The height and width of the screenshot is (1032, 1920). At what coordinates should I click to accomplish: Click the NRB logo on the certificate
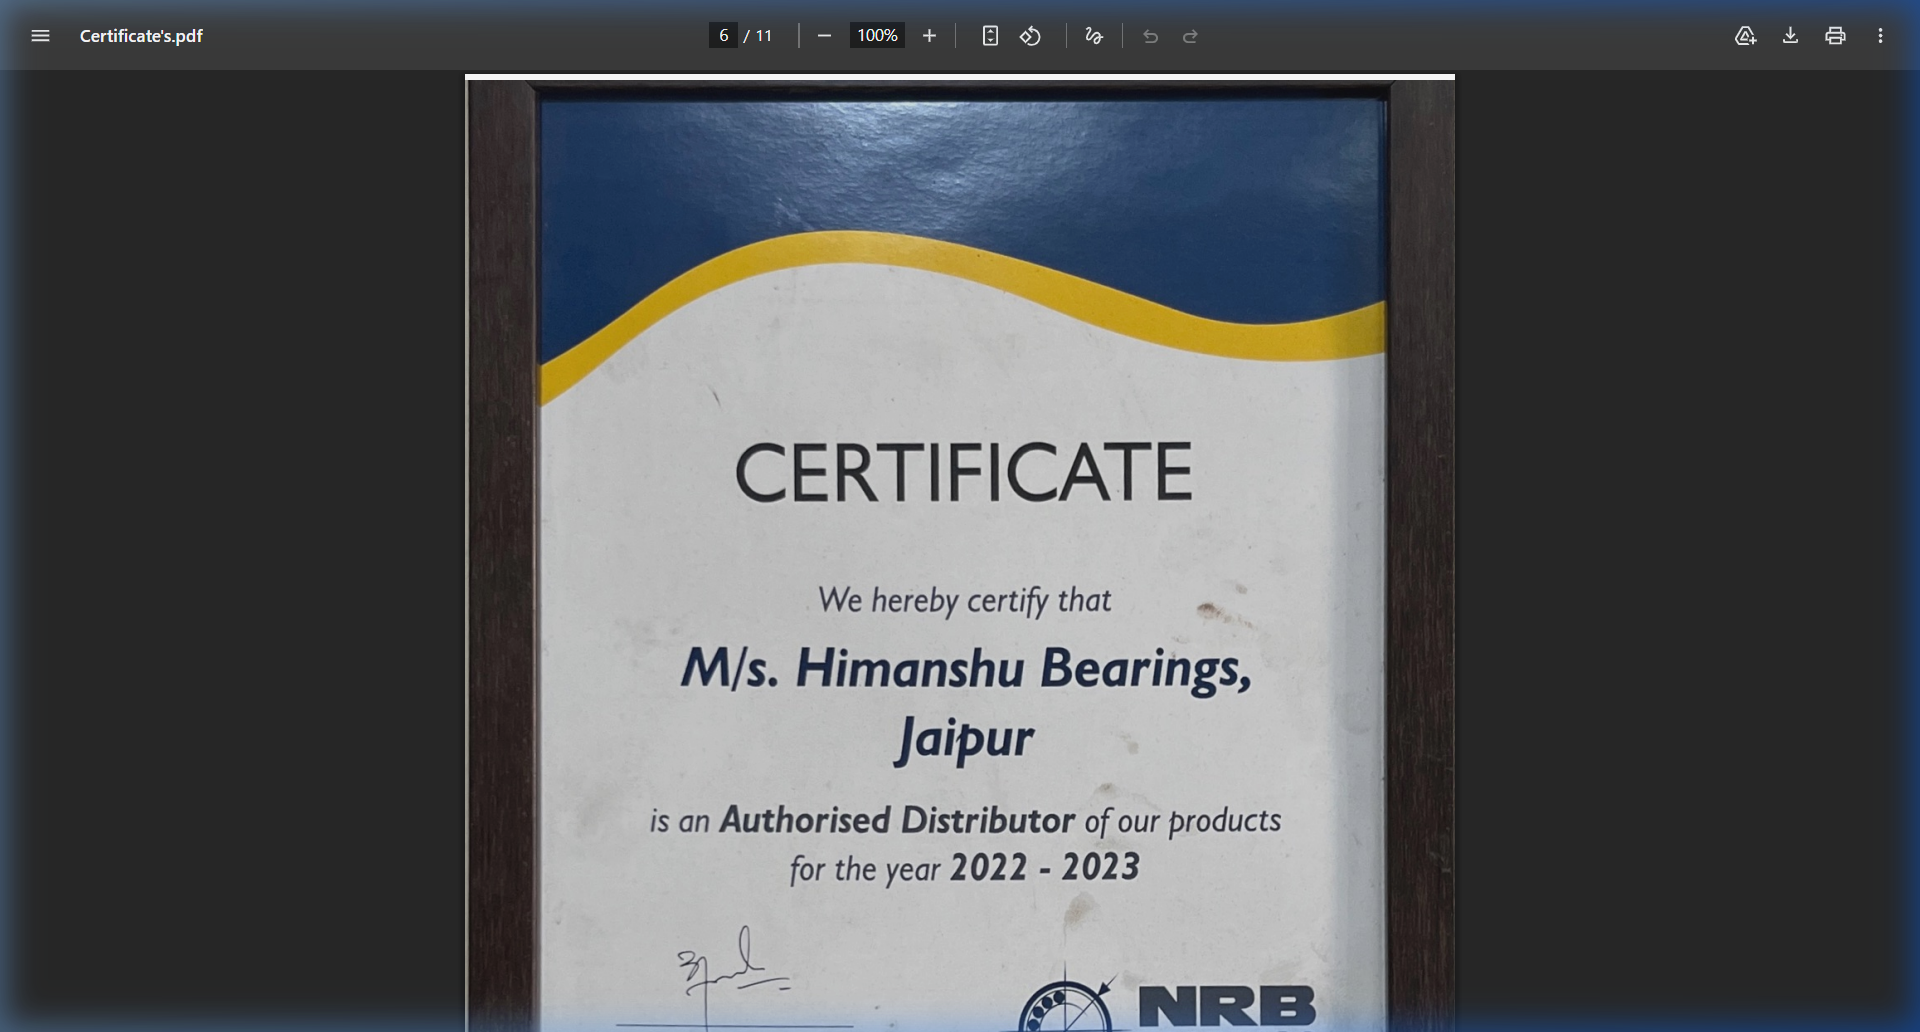tap(1167, 1000)
